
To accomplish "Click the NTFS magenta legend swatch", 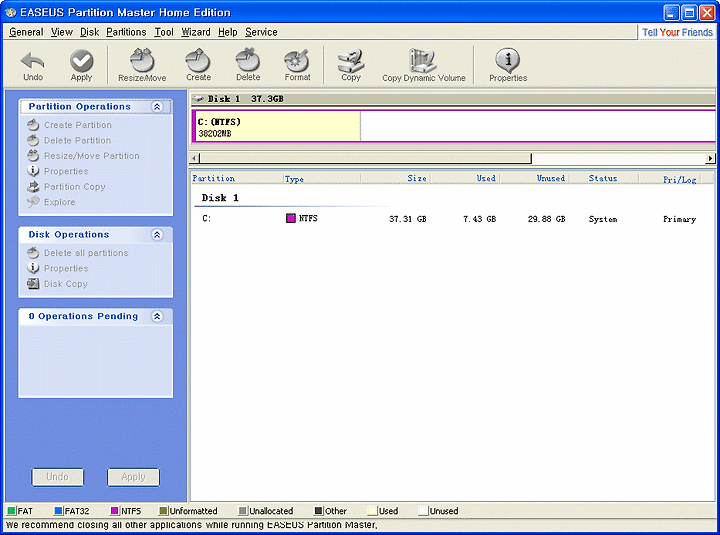I will (x=115, y=511).
